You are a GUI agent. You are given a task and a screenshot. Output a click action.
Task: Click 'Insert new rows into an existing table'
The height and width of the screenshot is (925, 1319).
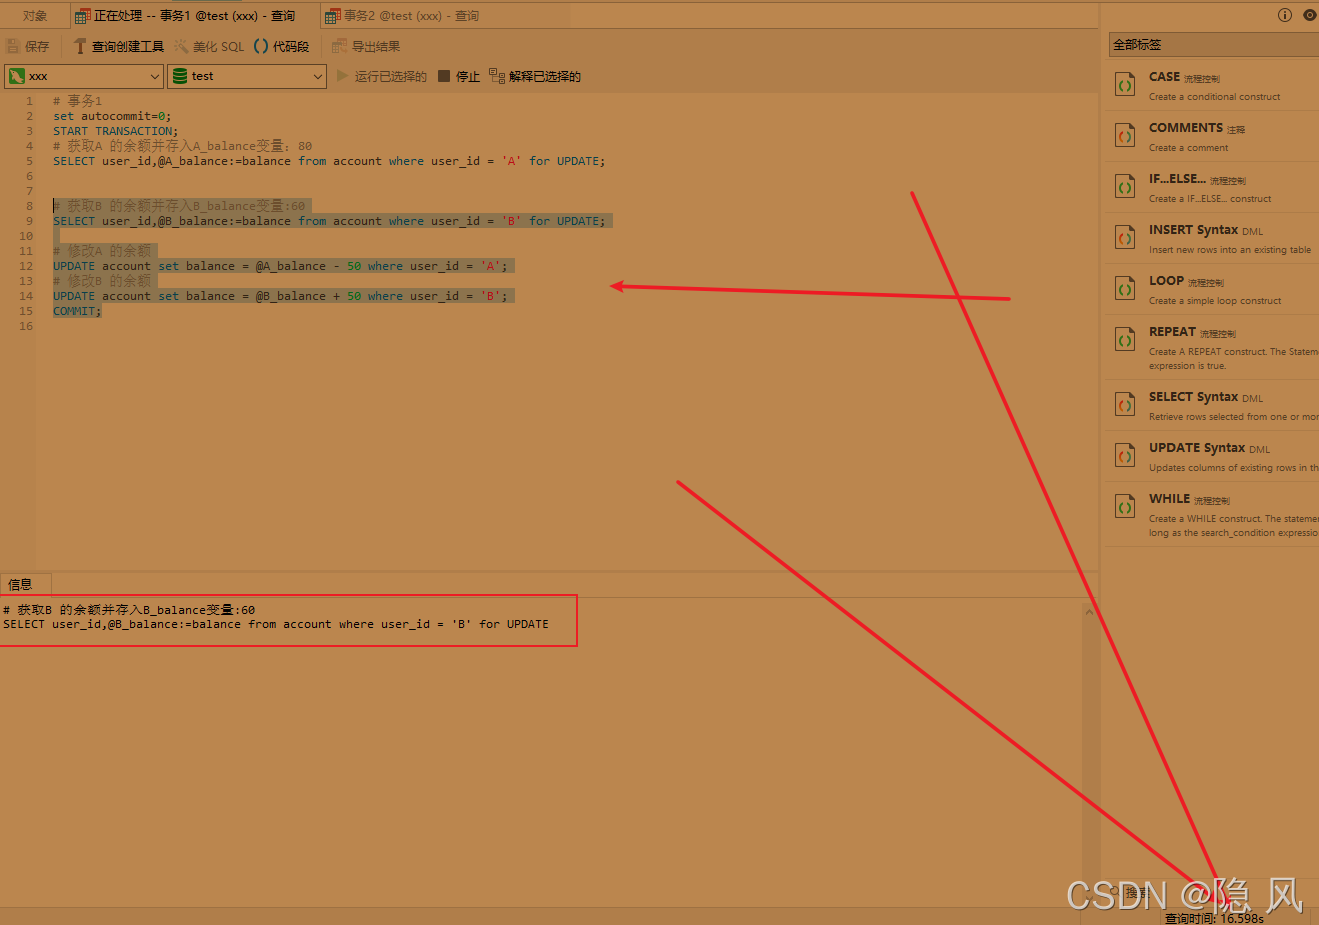click(x=1230, y=250)
